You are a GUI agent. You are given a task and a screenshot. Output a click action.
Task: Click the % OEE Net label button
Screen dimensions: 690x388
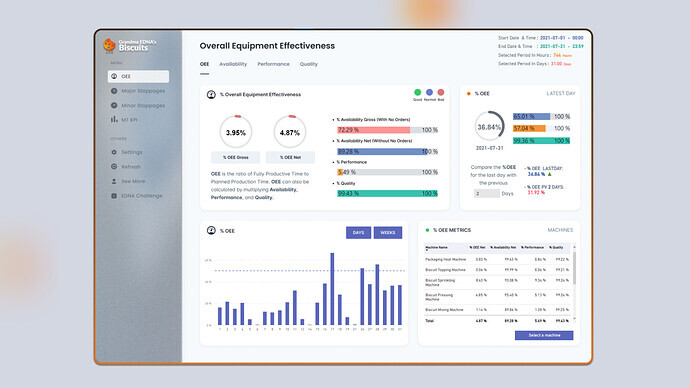(290, 157)
